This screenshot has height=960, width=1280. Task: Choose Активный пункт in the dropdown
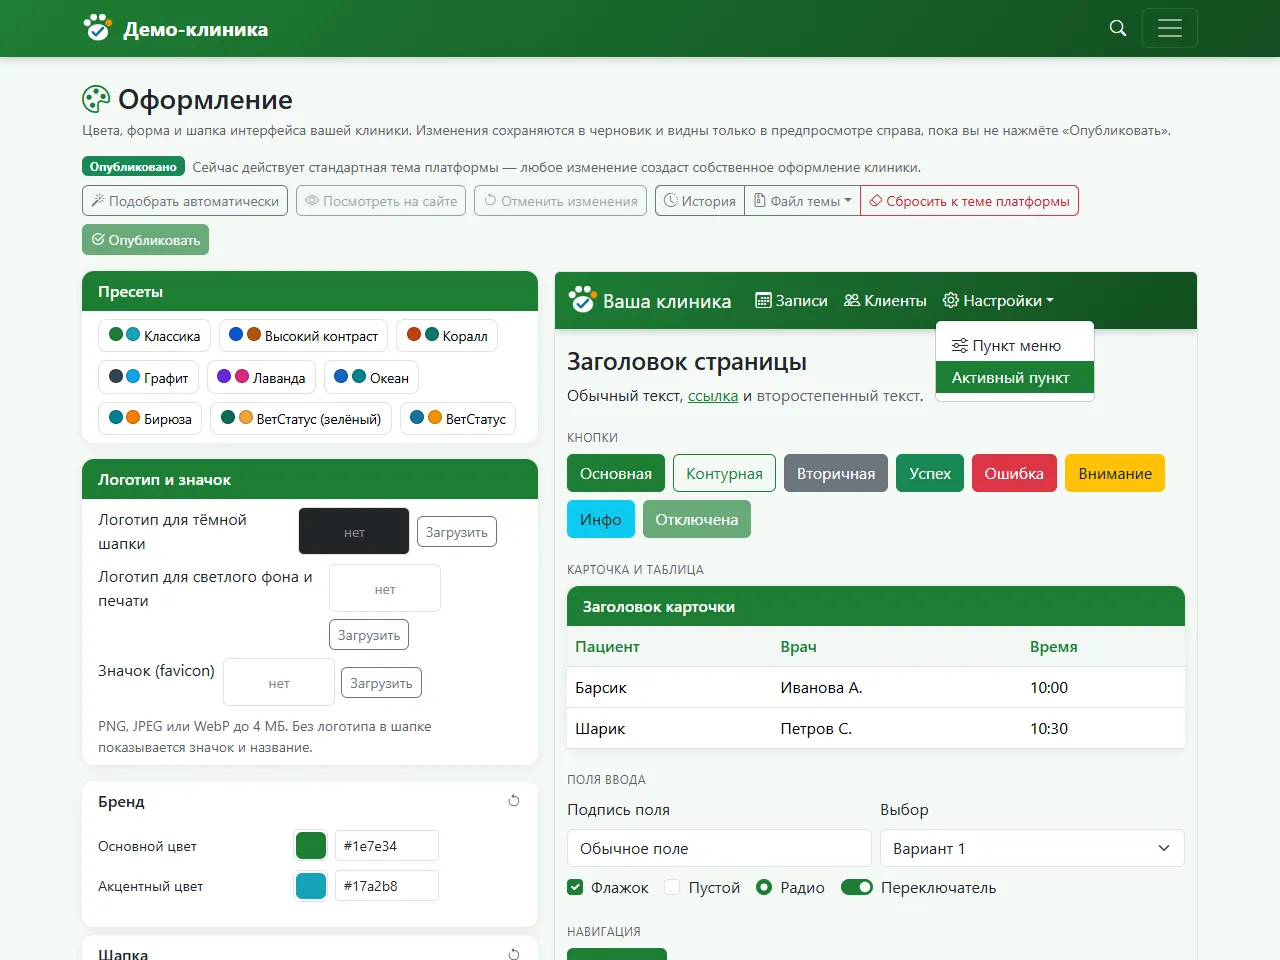click(x=1015, y=377)
